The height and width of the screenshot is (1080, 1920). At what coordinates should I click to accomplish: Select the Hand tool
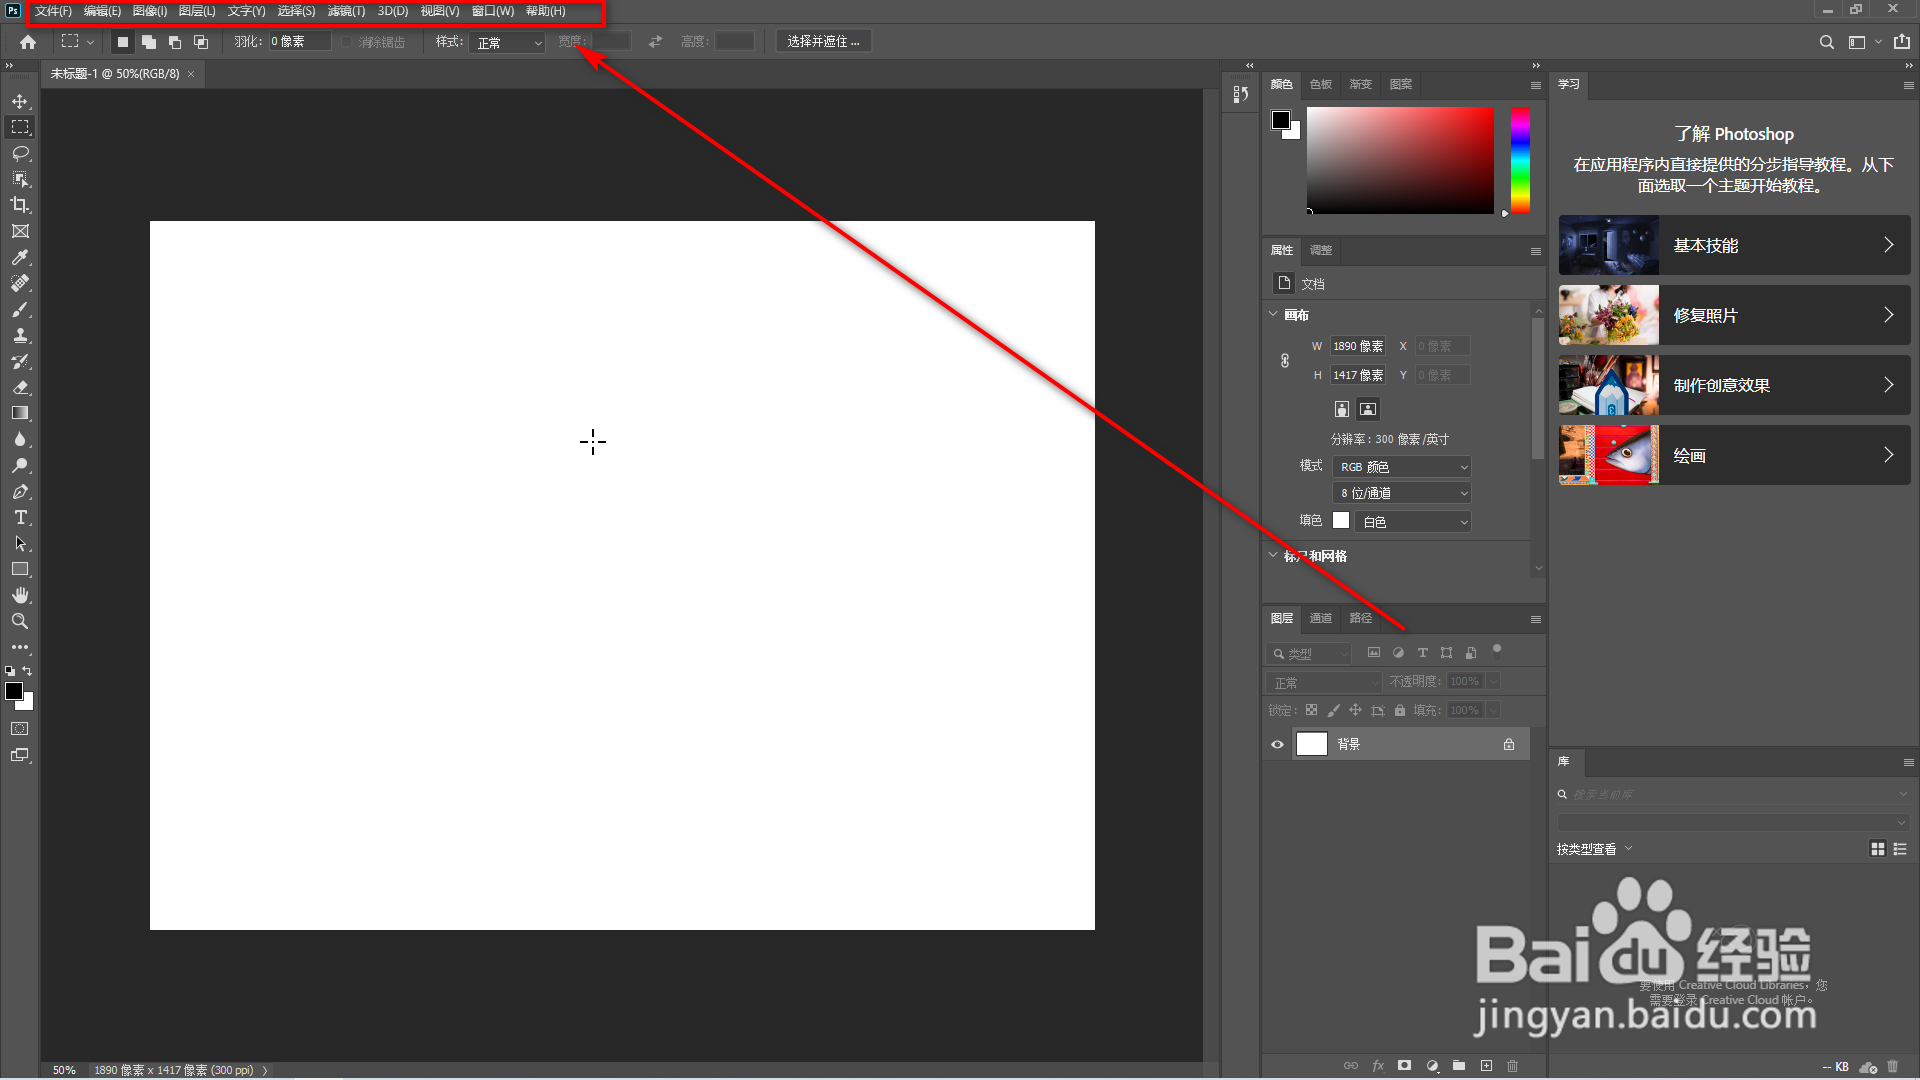(x=20, y=595)
